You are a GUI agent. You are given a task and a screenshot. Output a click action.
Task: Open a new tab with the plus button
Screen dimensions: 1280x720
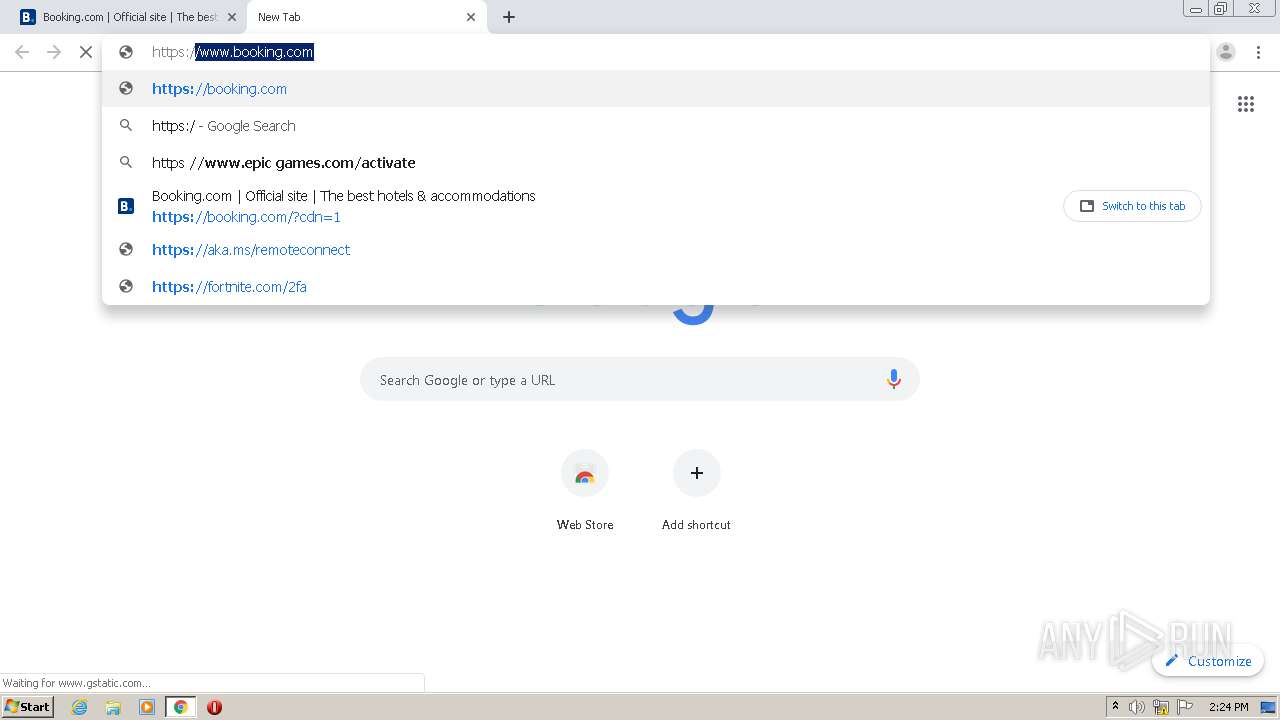[x=509, y=17]
